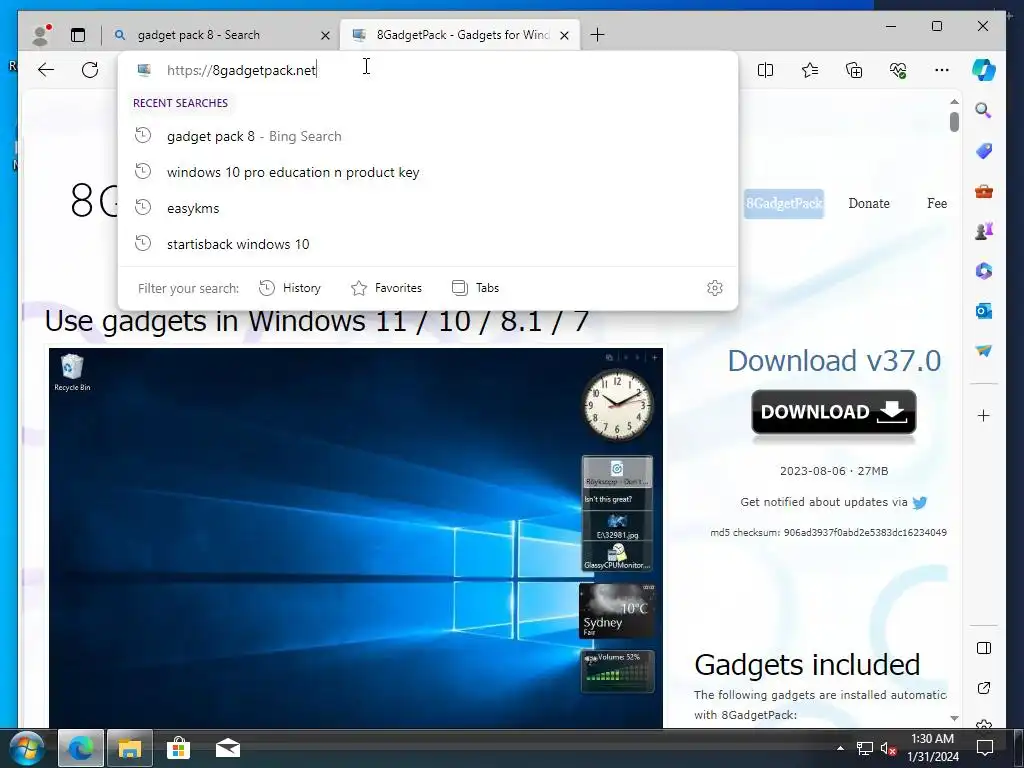1024x768 pixels.
Task: Open the muted volume tray icon
Action: click(x=888, y=748)
